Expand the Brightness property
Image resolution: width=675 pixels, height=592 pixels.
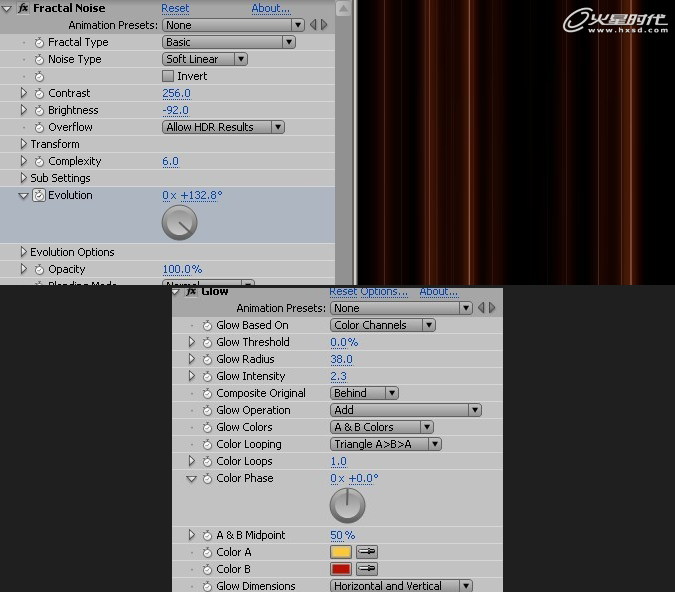[24, 110]
